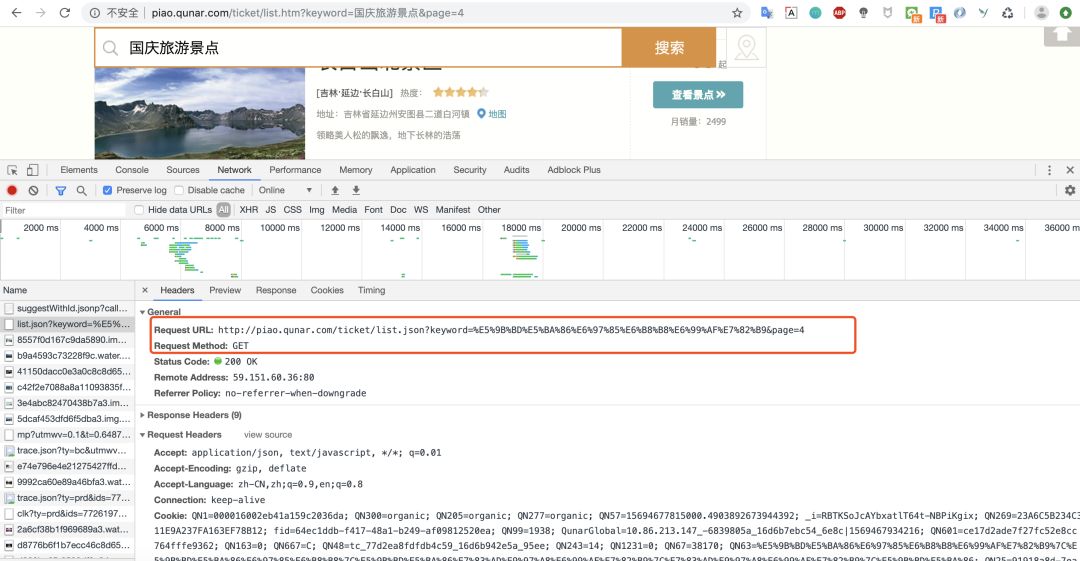Open the Google Translate extension icon
The height and width of the screenshot is (561, 1080).
pyautogui.click(x=767, y=12)
